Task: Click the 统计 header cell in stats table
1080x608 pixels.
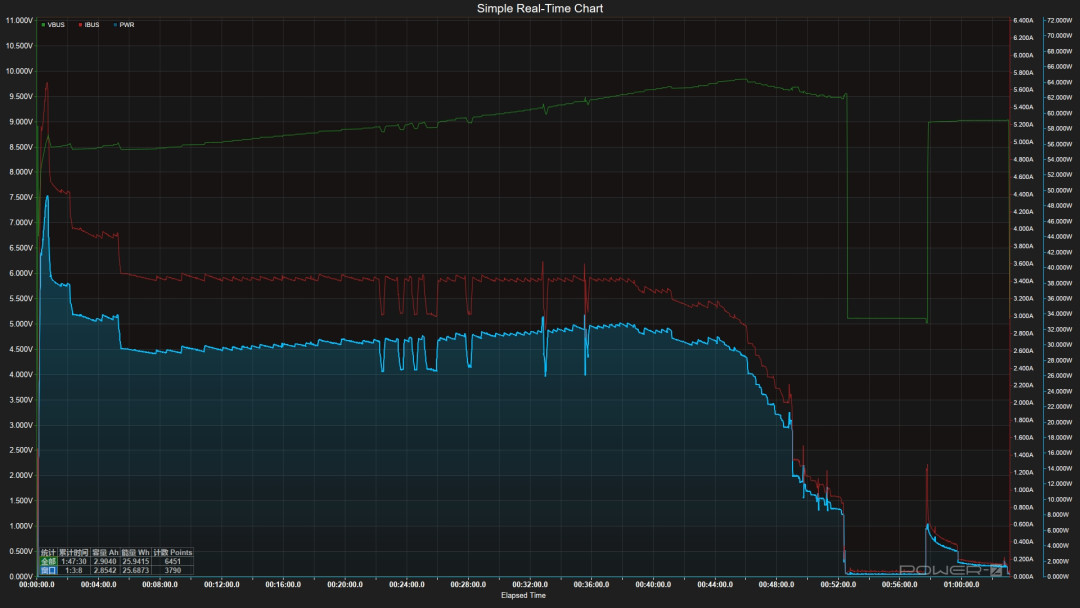Action: (48, 552)
